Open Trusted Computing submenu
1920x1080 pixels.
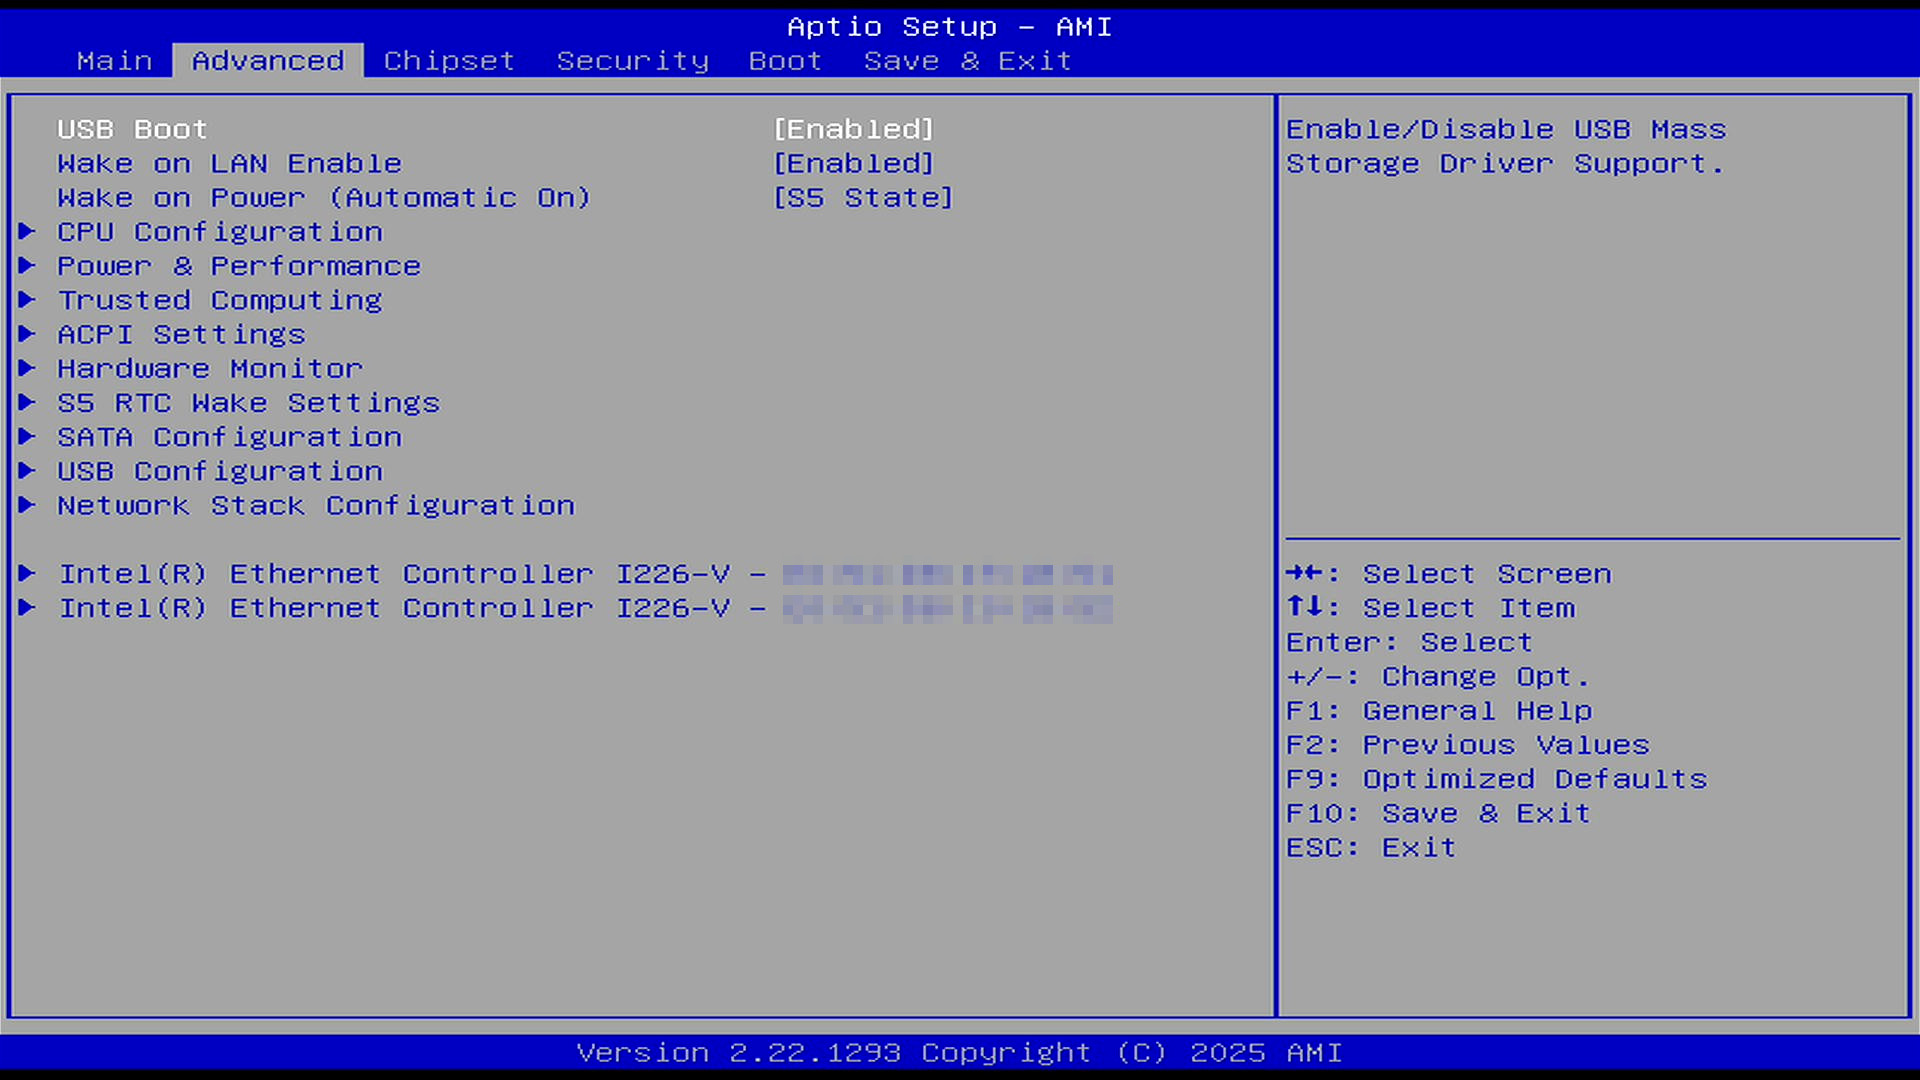(x=220, y=300)
